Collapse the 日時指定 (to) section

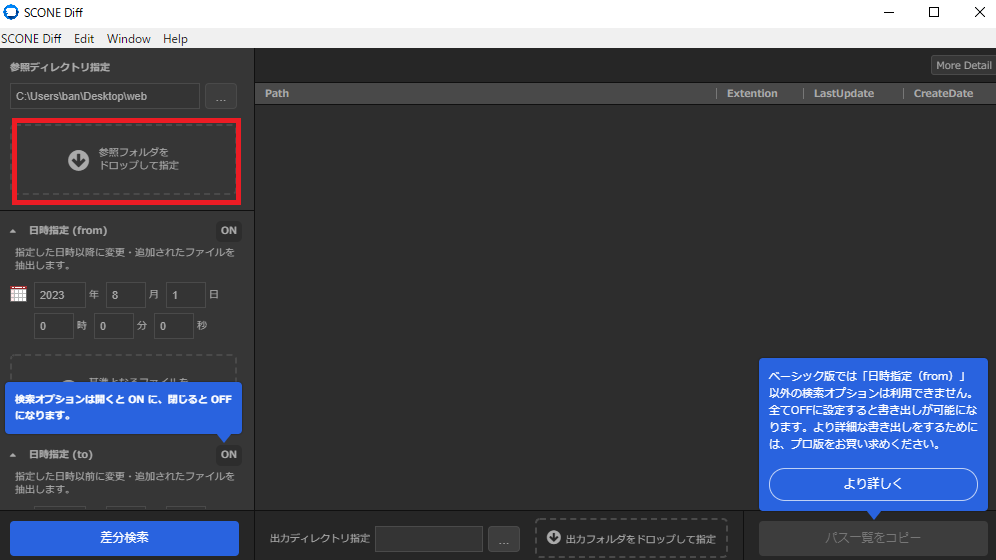(13, 455)
